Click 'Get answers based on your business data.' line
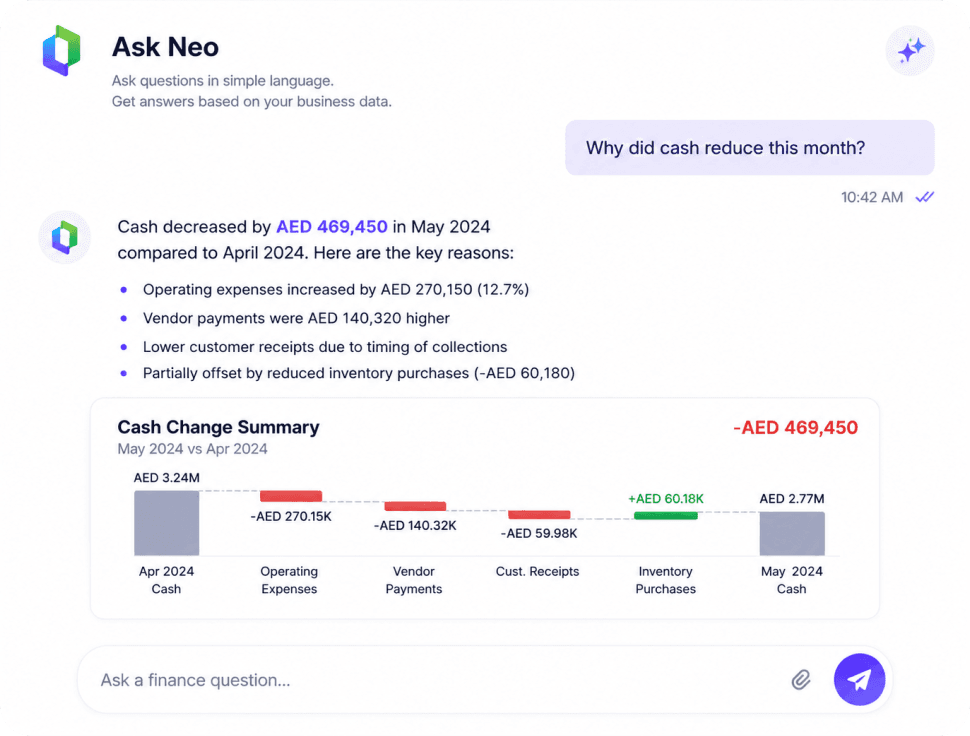 pos(252,101)
